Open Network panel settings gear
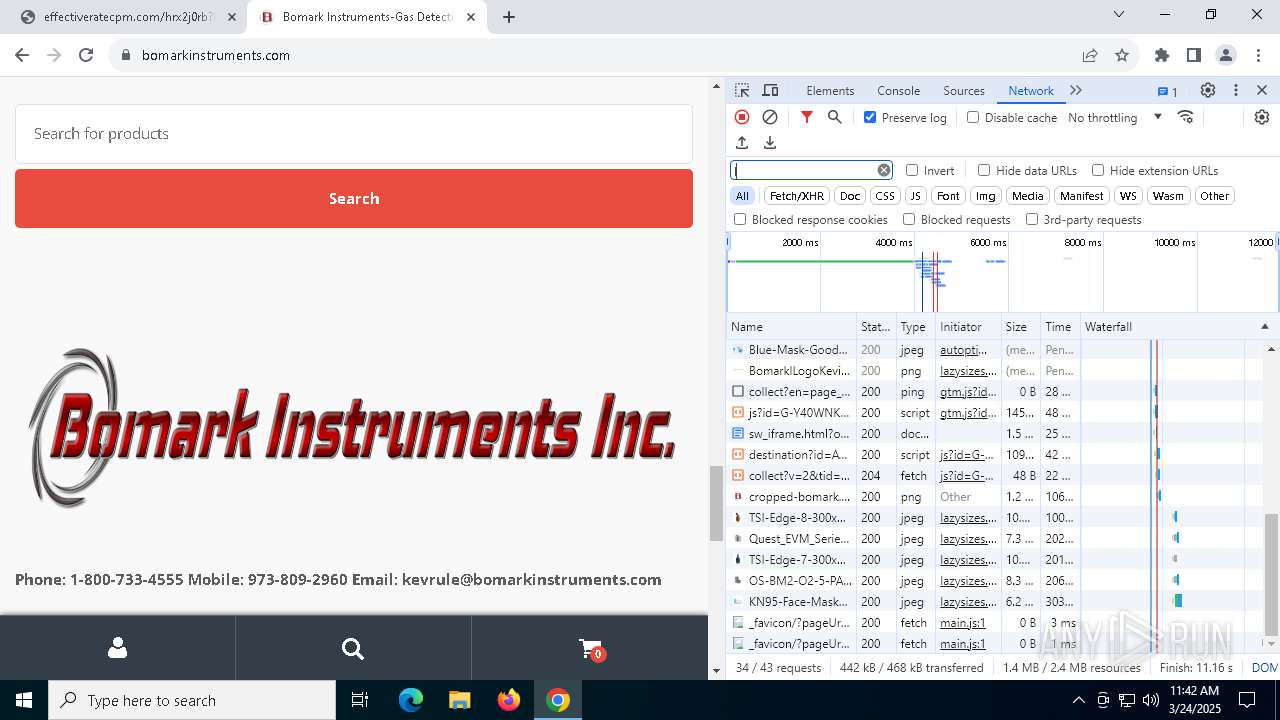Screen dimensions: 1280x720 click(1262, 117)
